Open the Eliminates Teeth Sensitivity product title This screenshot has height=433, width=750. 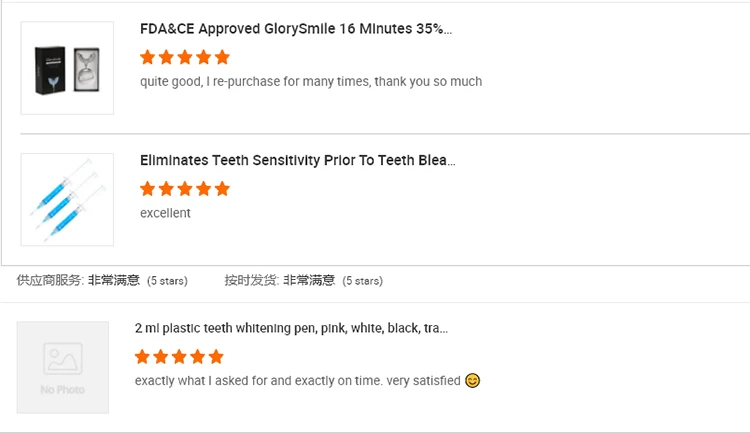tap(298, 160)
